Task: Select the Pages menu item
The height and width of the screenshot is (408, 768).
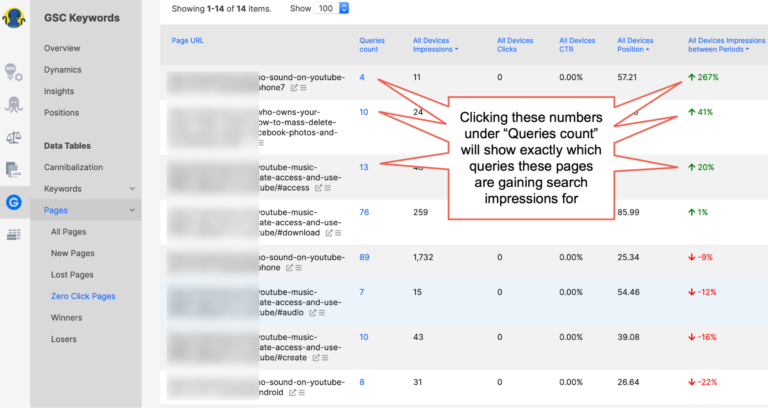Action: pos(56,210)
